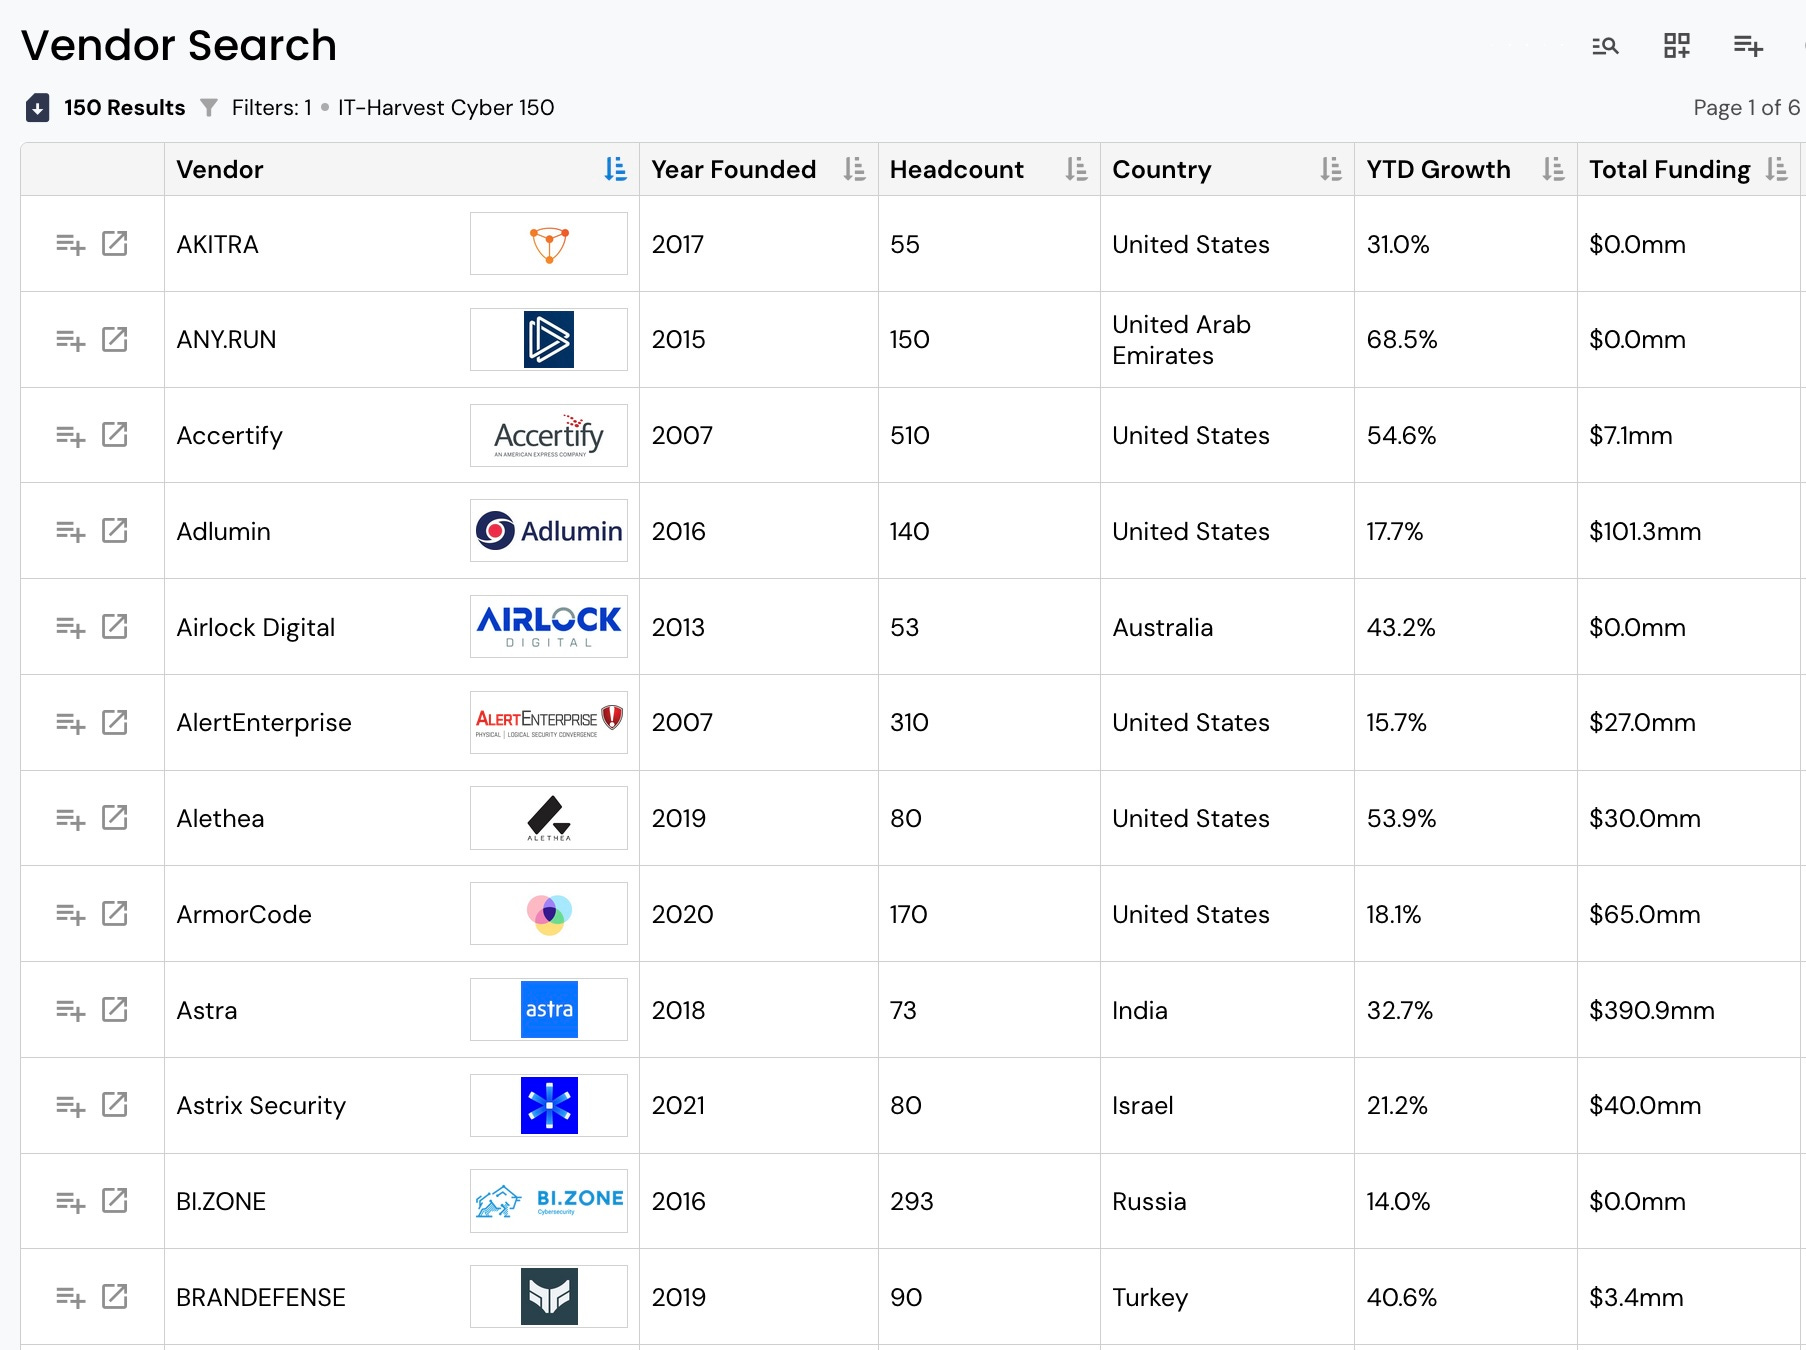This screenshot has width=1806, height=1350.
Task: Open ANY.RUN external link icon
Action: coord(115,339)
